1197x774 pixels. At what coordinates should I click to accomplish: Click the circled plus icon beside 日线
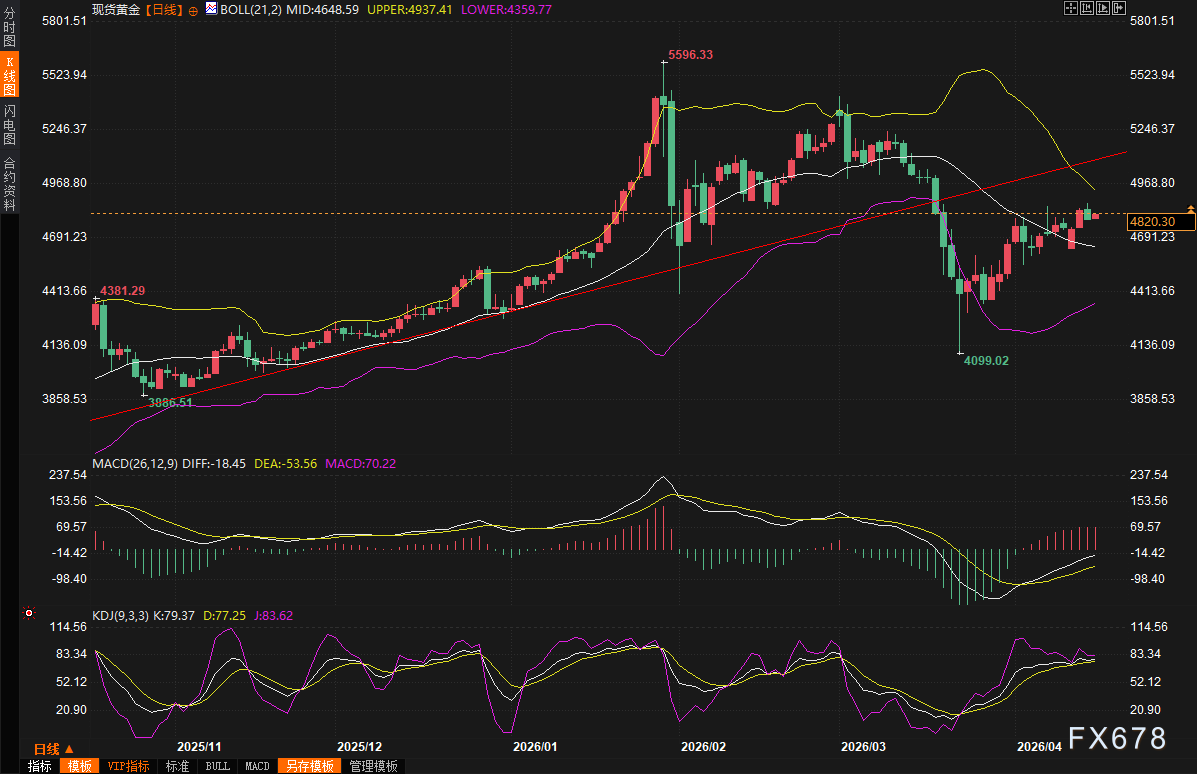[193, 9]
